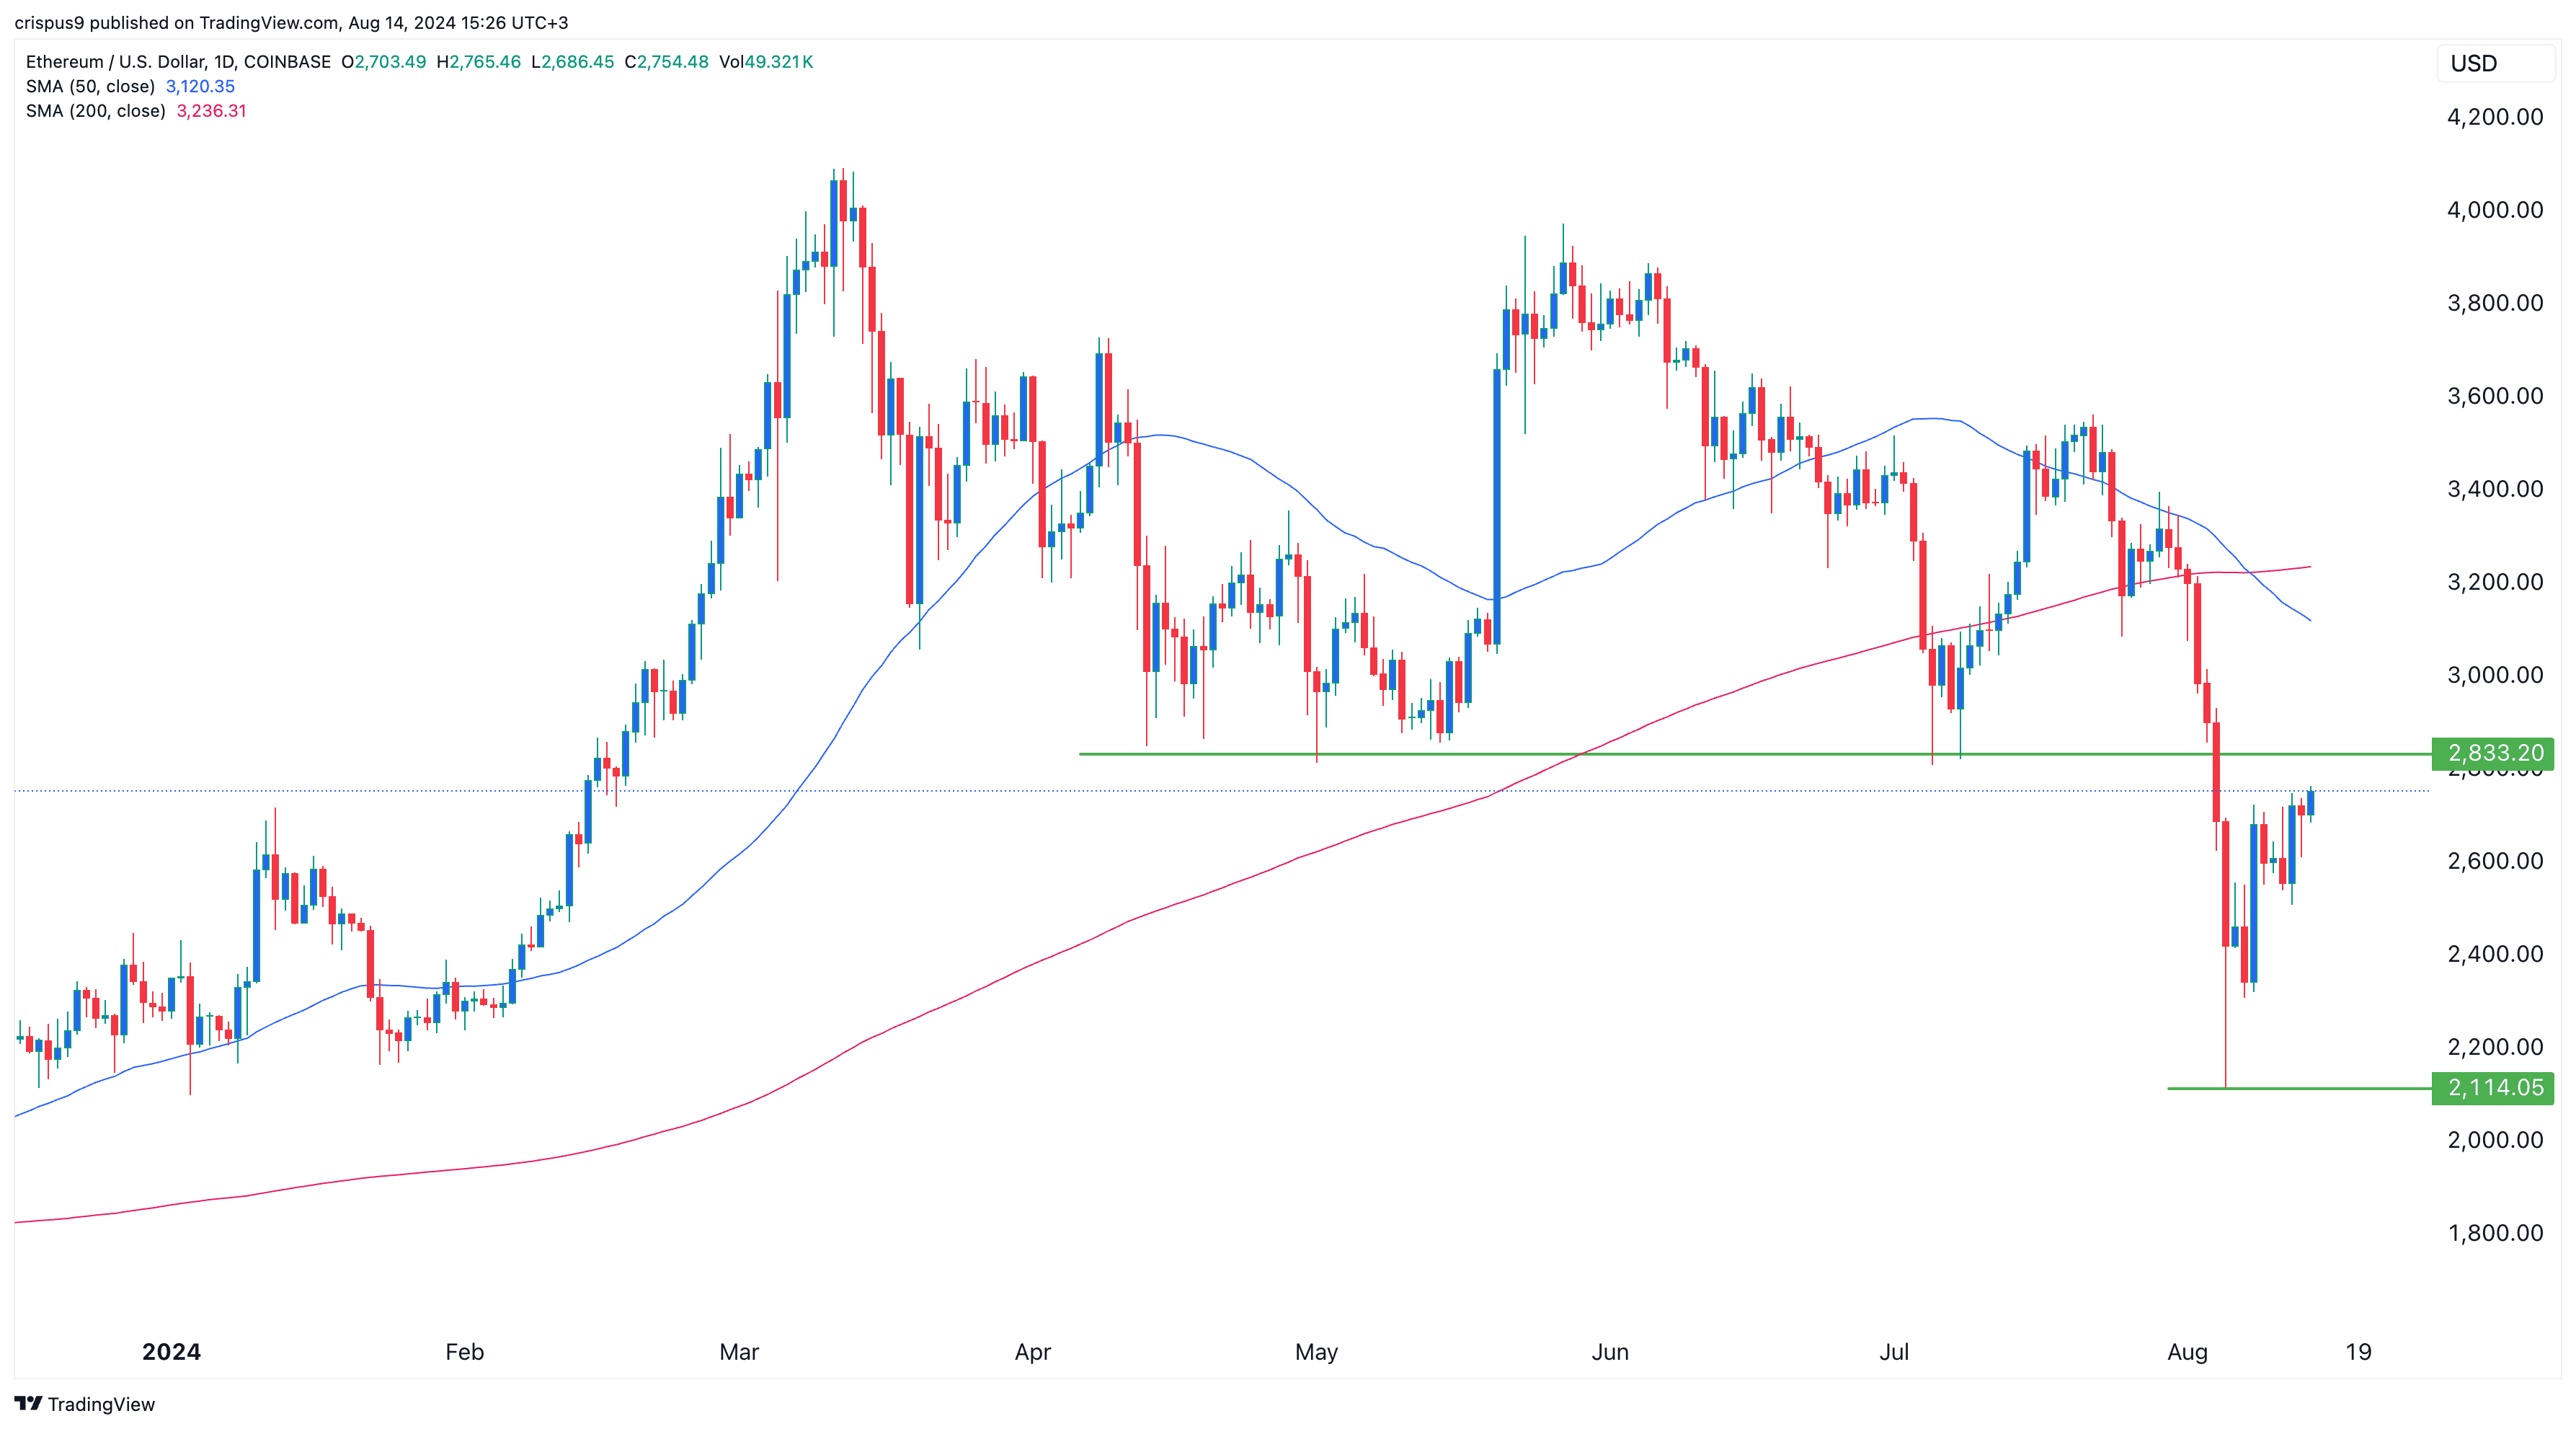Click the May label on time axis
Image resolution: width=2576 pixels, height=1429 pixels.
click(1316, 1352)
